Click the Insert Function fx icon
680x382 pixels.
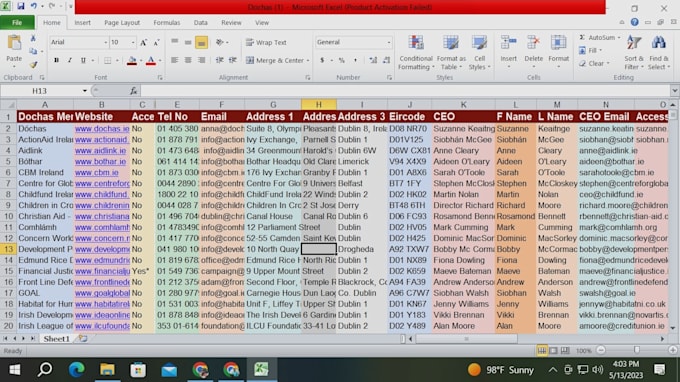(x=134, y=91)
